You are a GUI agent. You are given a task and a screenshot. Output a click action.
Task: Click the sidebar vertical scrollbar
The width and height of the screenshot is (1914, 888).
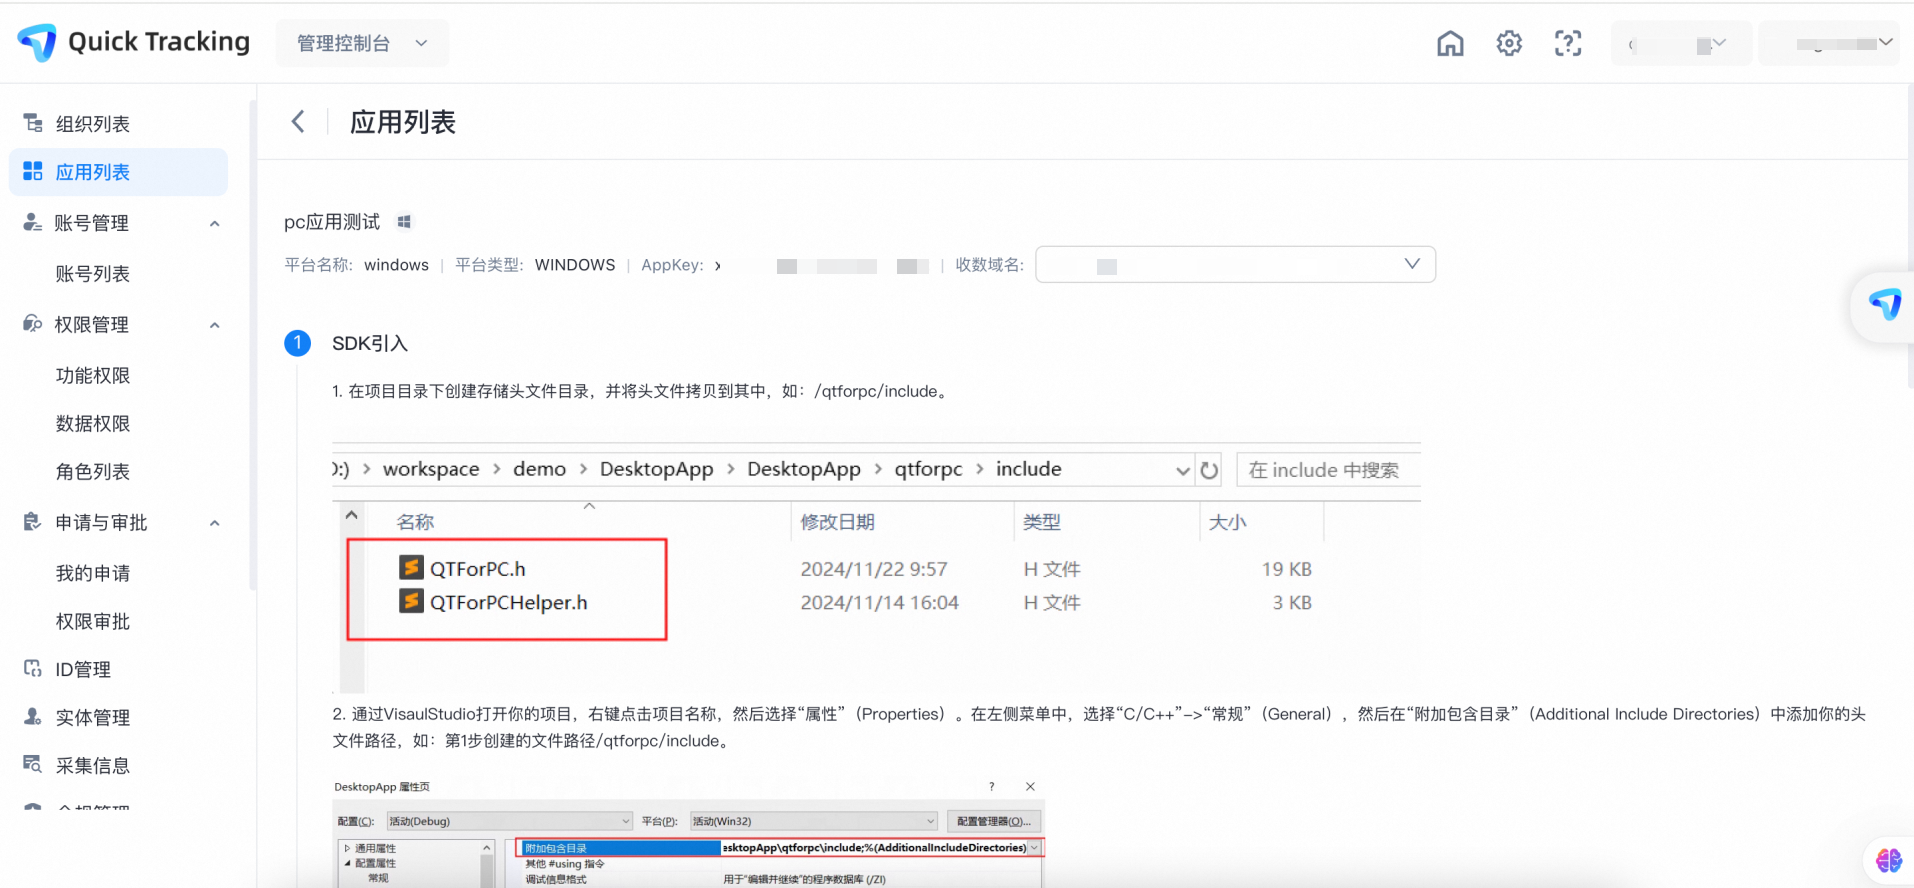click(x=253, y=345)
